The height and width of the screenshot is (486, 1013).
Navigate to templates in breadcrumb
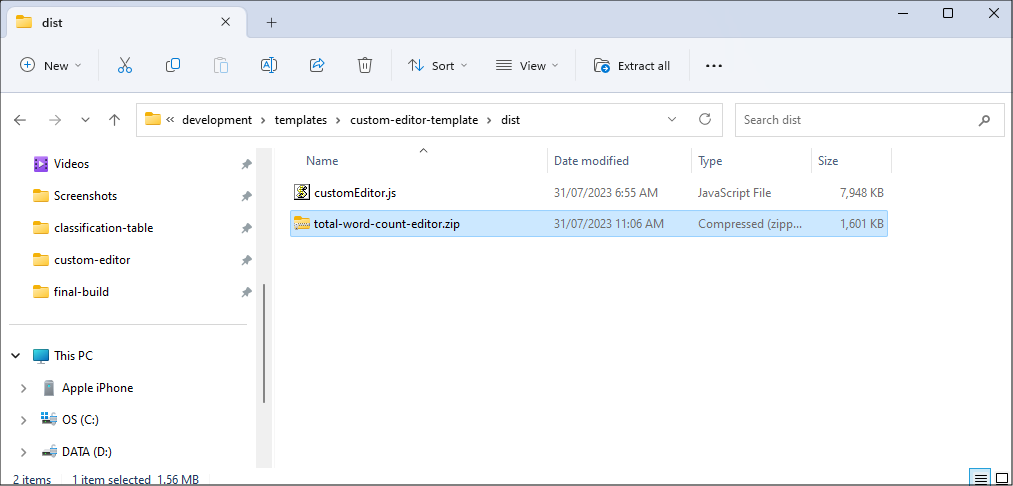point(300,120)
